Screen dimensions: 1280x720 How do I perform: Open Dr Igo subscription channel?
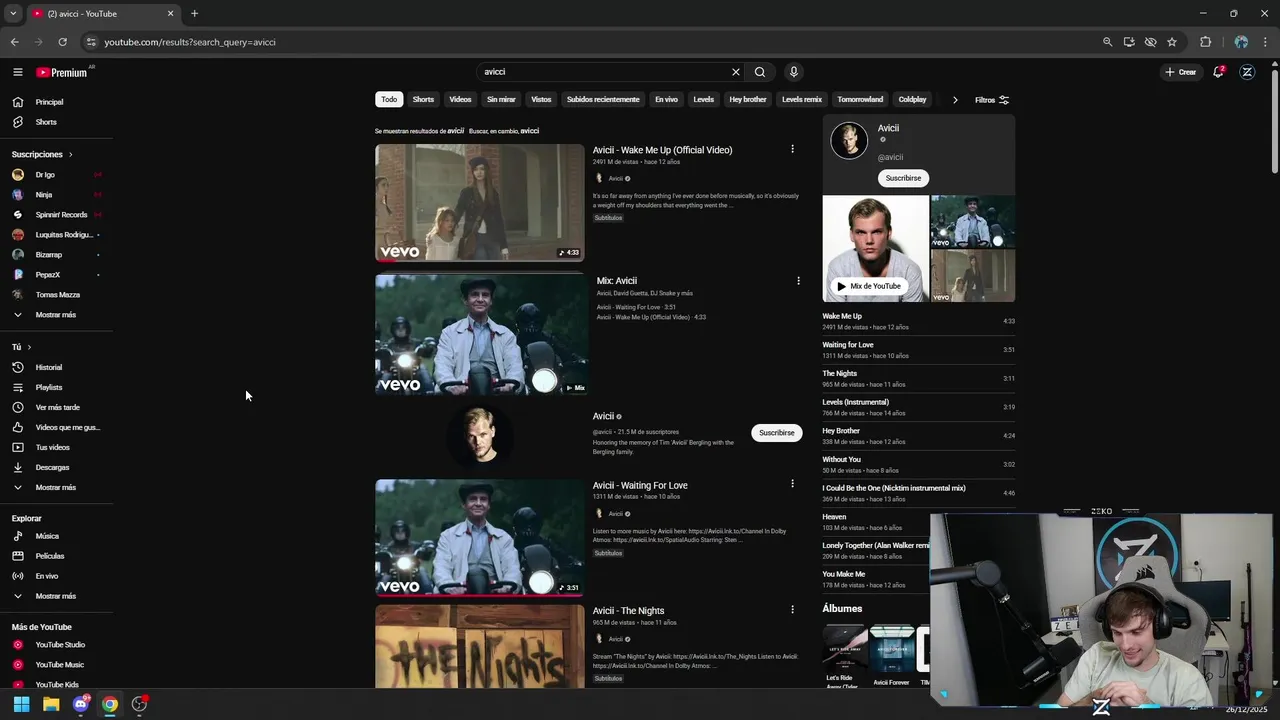pyautogui.click(x=45, y=175)
